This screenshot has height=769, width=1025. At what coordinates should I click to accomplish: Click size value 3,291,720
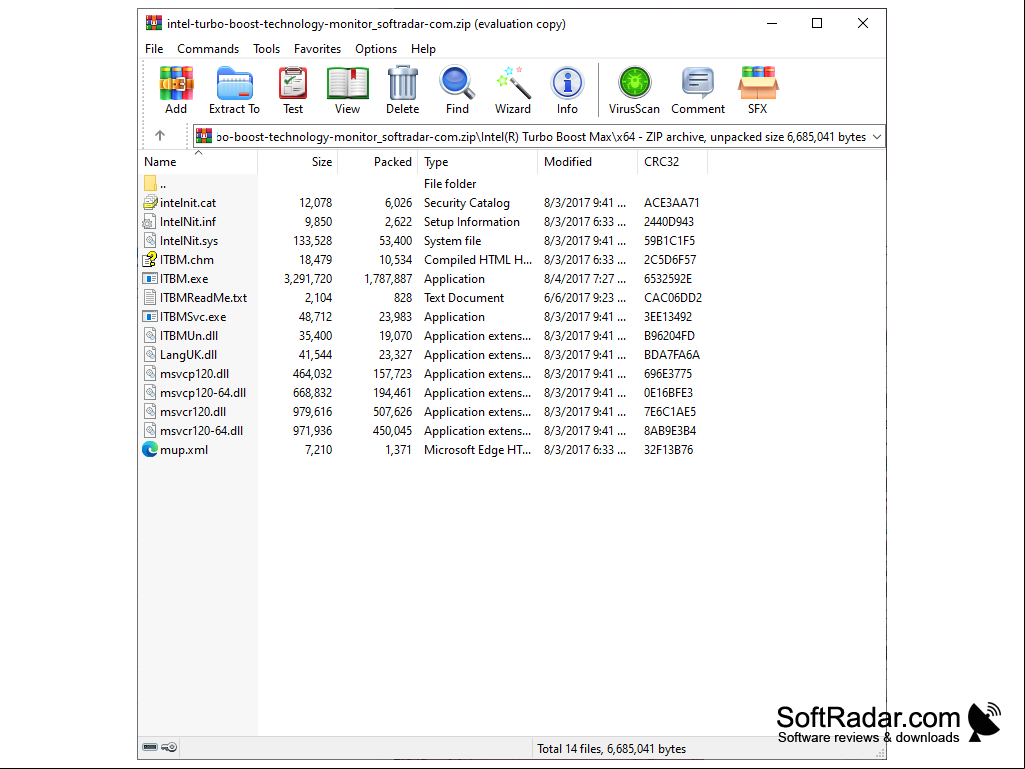308,279
